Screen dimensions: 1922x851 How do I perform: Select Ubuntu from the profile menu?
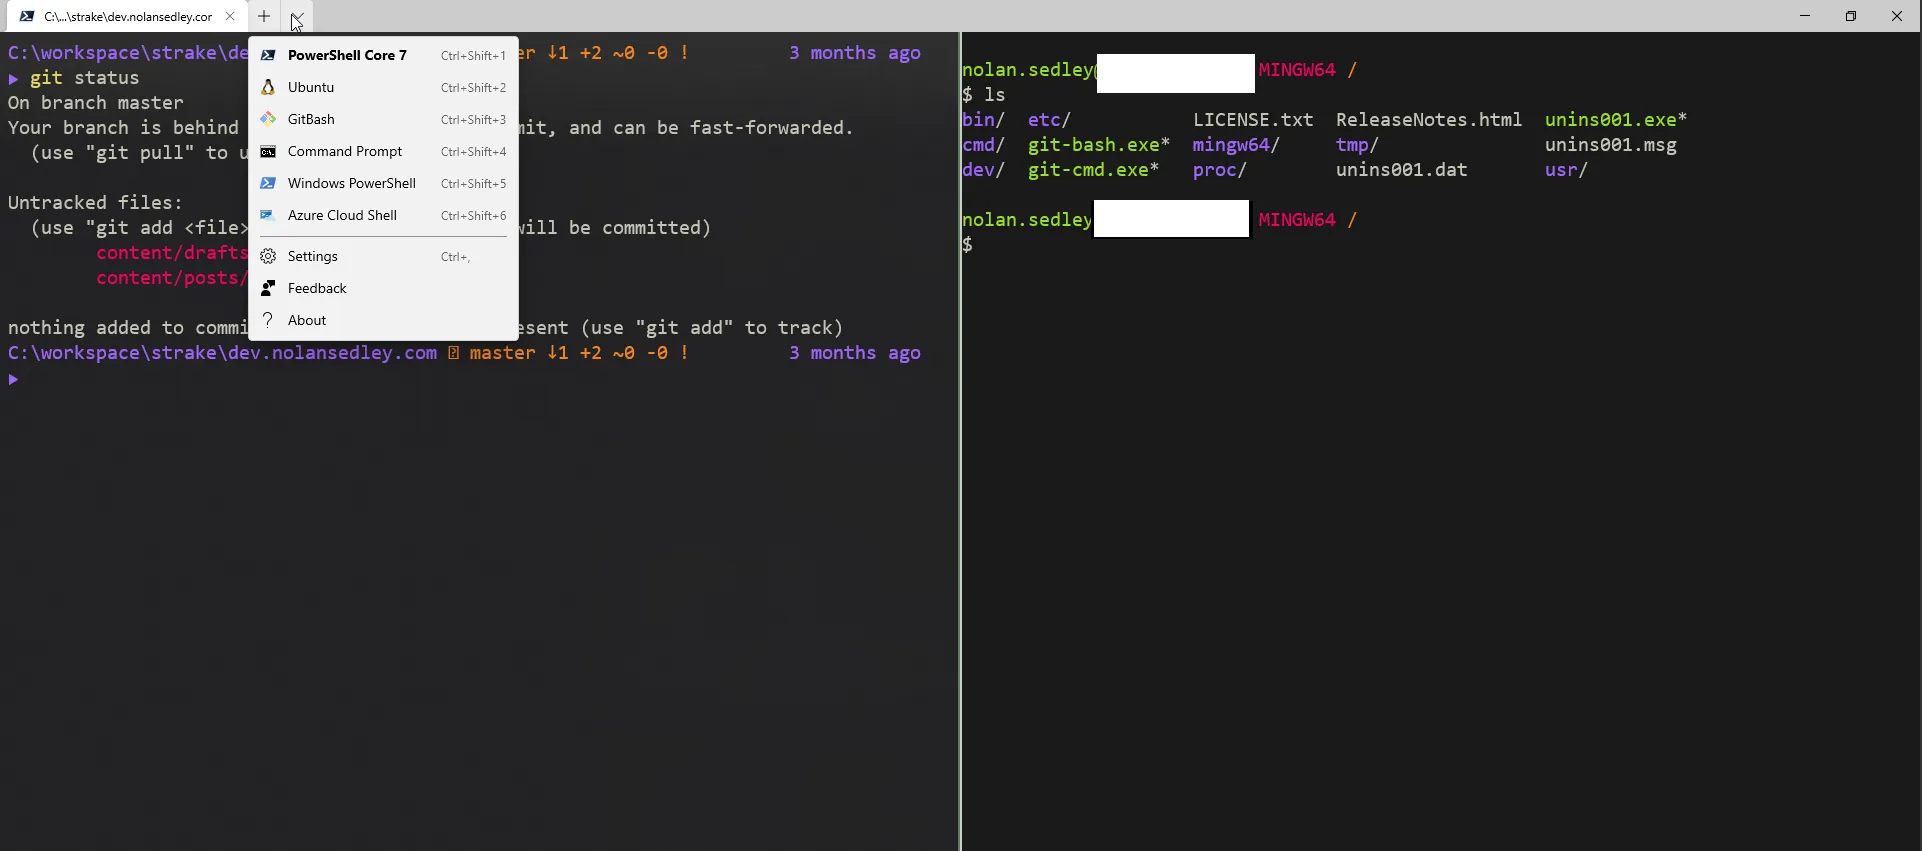coord(383,87)
